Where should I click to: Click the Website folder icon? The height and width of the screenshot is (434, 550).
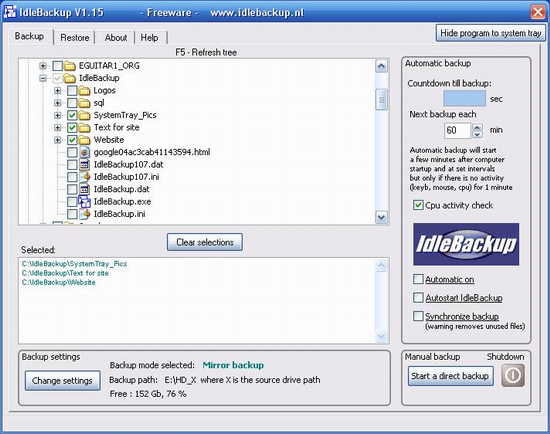(85, 140)
